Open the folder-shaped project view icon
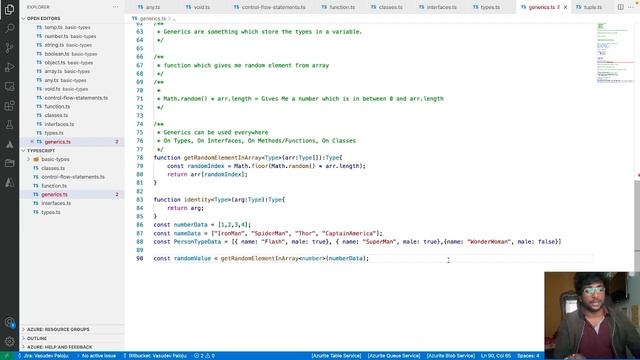This screenshot has height=360, width=640. point(9,163)
